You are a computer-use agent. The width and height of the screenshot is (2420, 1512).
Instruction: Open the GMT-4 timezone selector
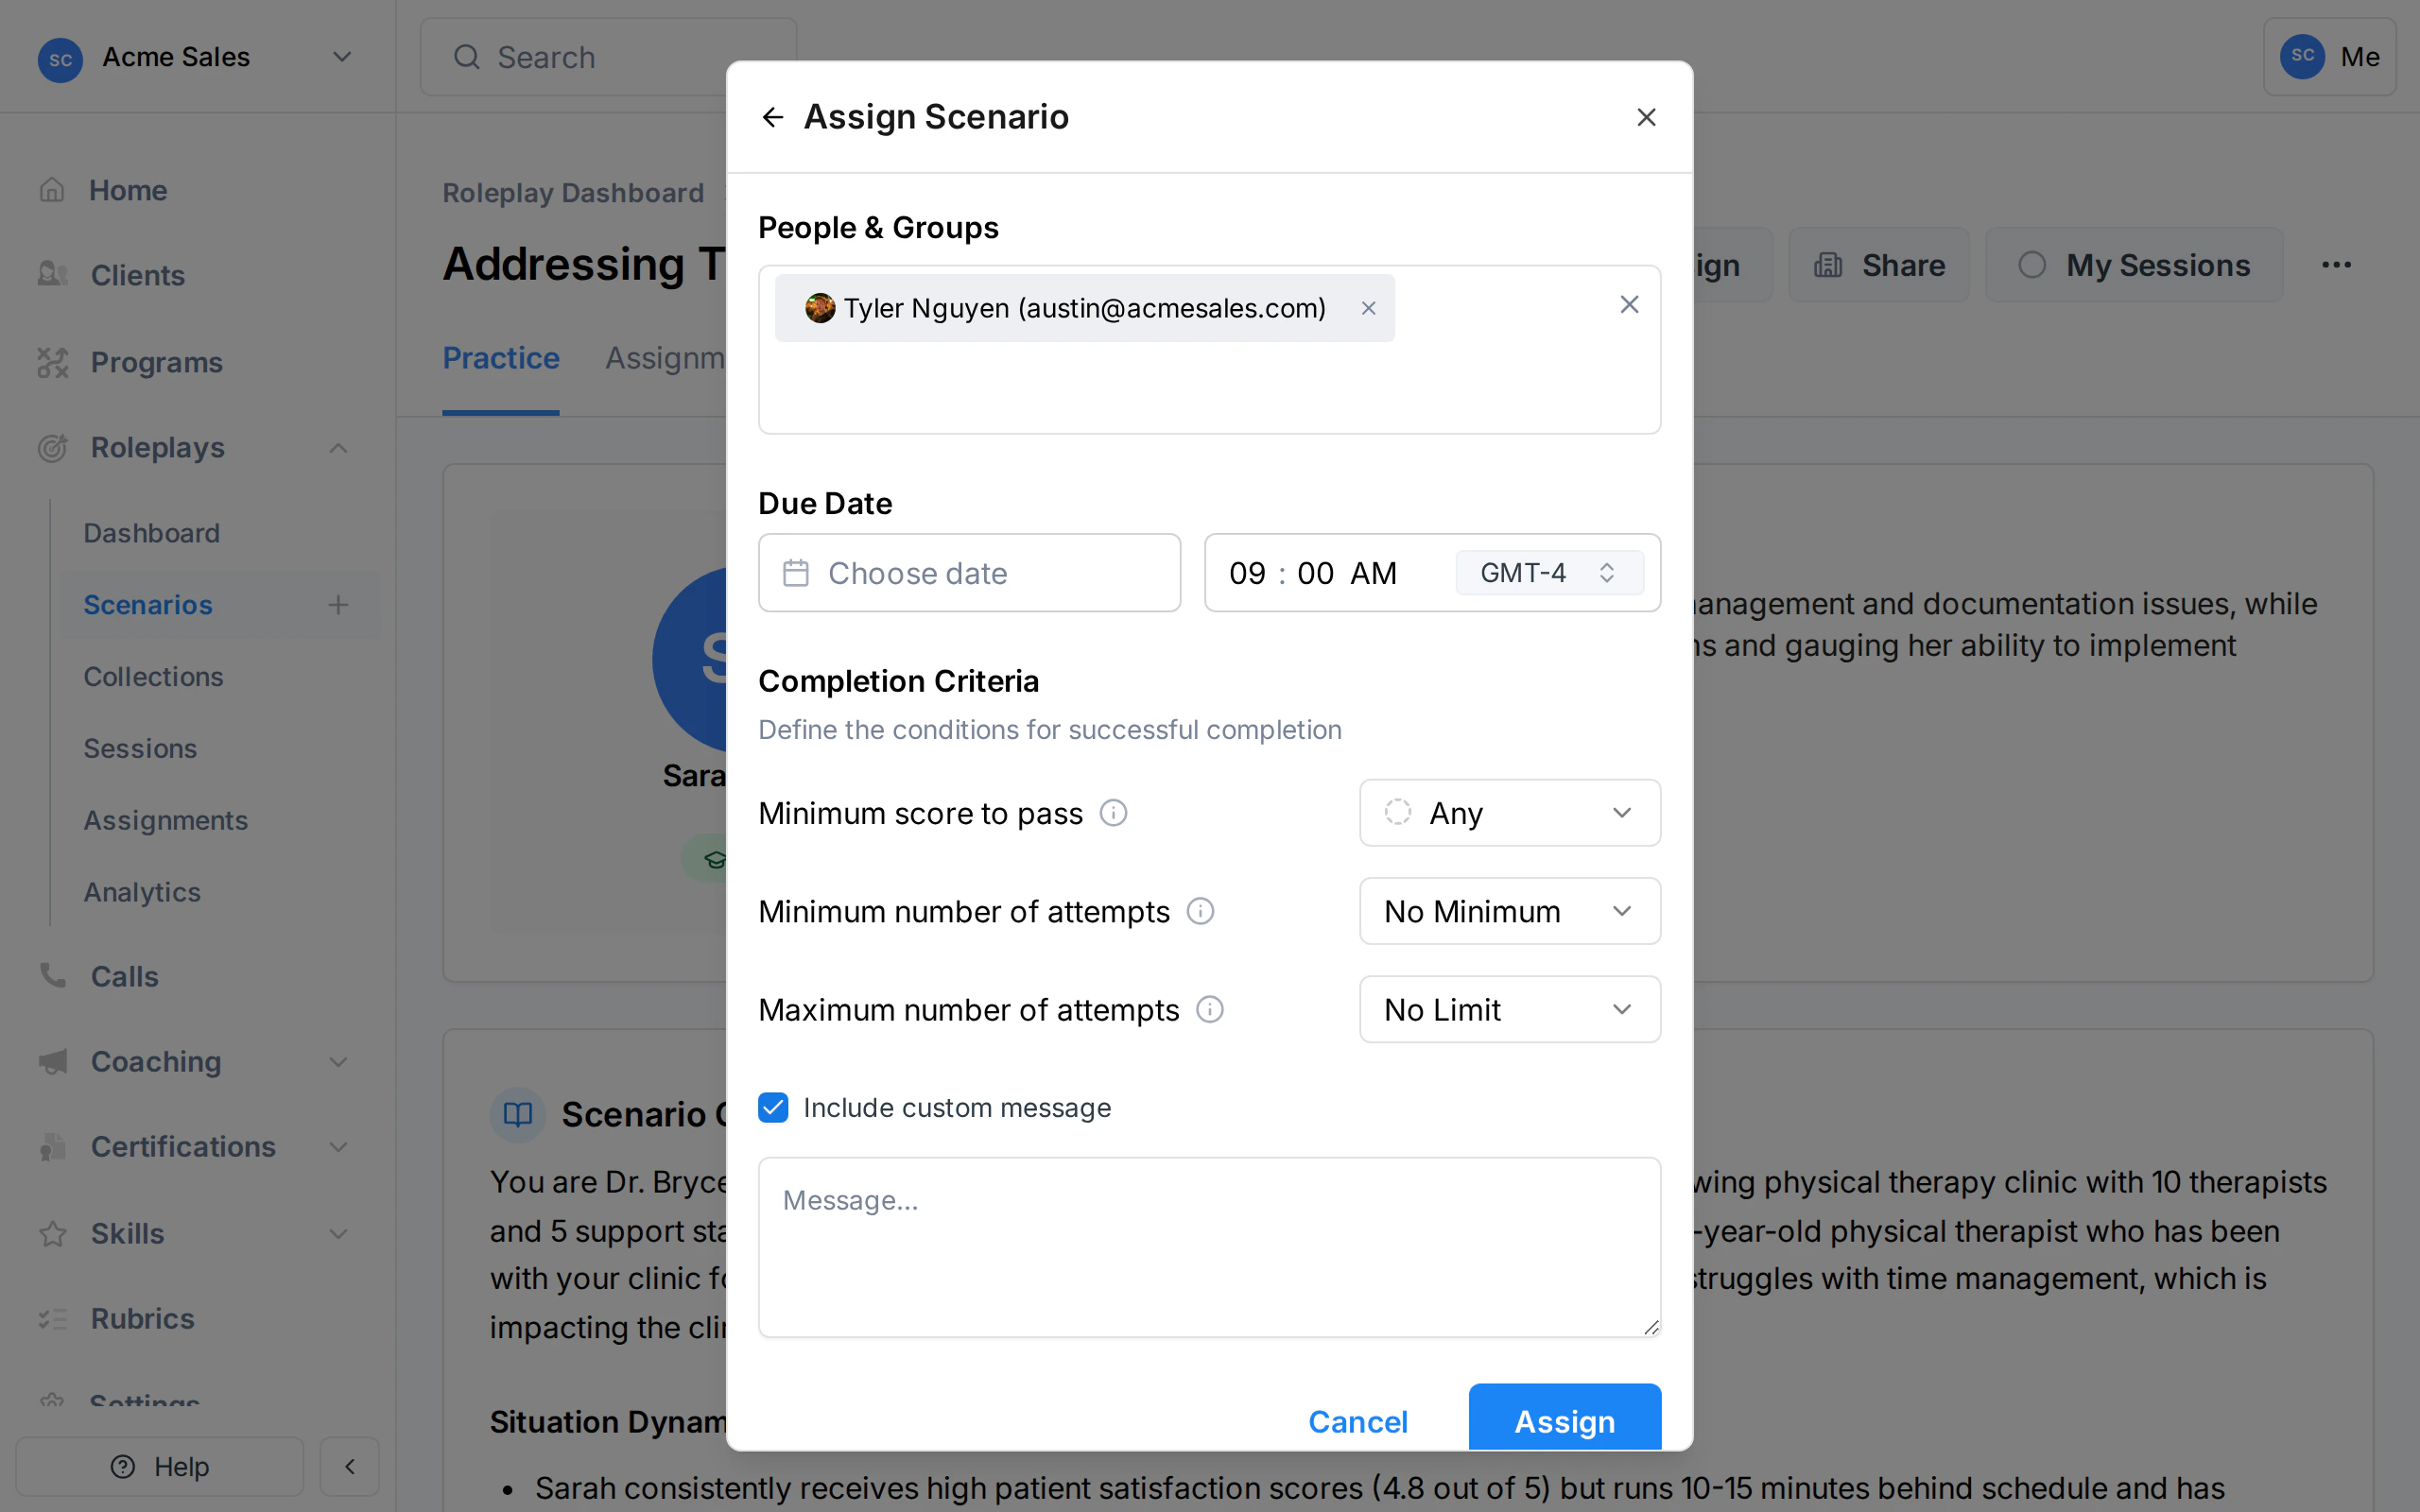[x=1547, y=572]
